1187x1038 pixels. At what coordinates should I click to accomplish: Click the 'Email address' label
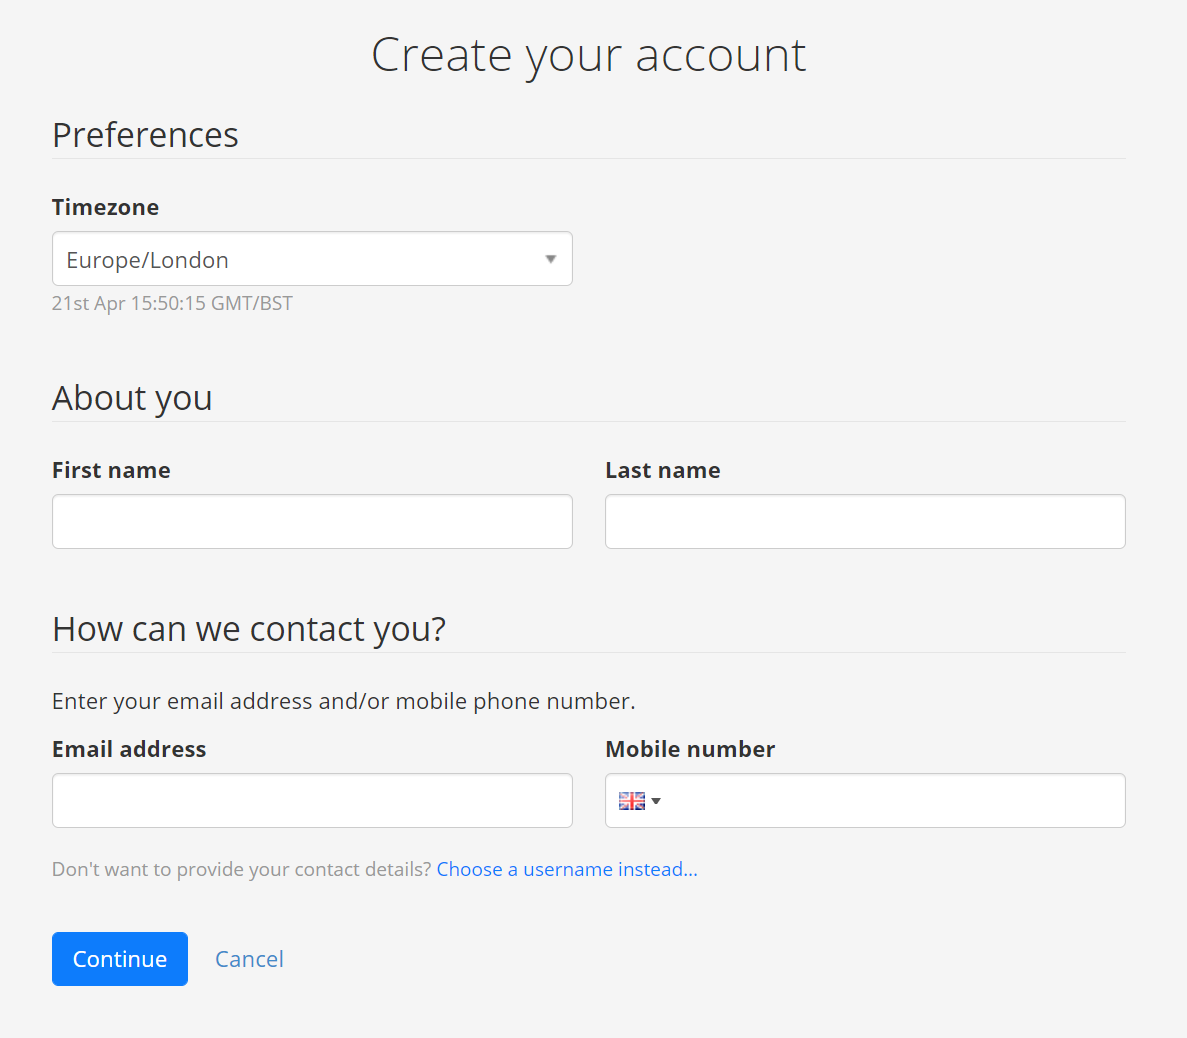129,749
